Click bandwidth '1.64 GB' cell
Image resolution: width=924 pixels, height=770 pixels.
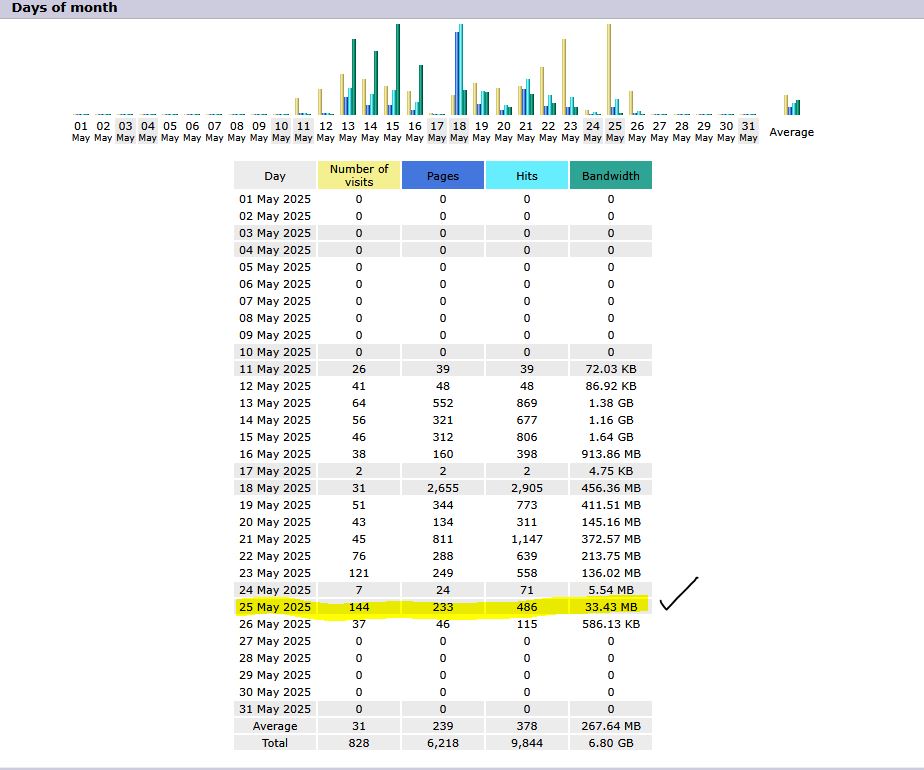[610, 437]
